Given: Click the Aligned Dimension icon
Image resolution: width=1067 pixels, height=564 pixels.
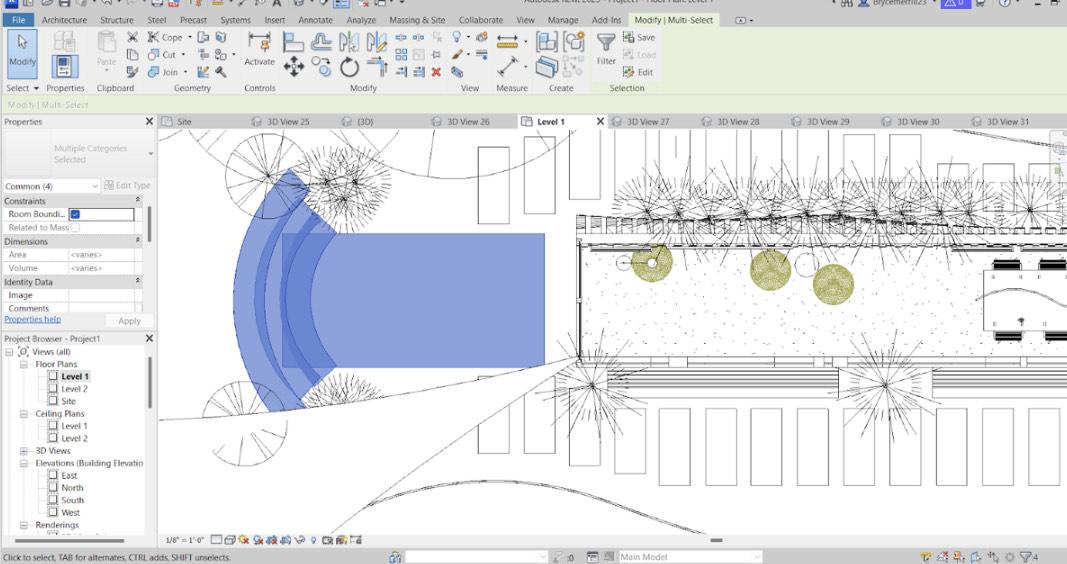Looking at the screenshot, I should click(x=508, y=67).
